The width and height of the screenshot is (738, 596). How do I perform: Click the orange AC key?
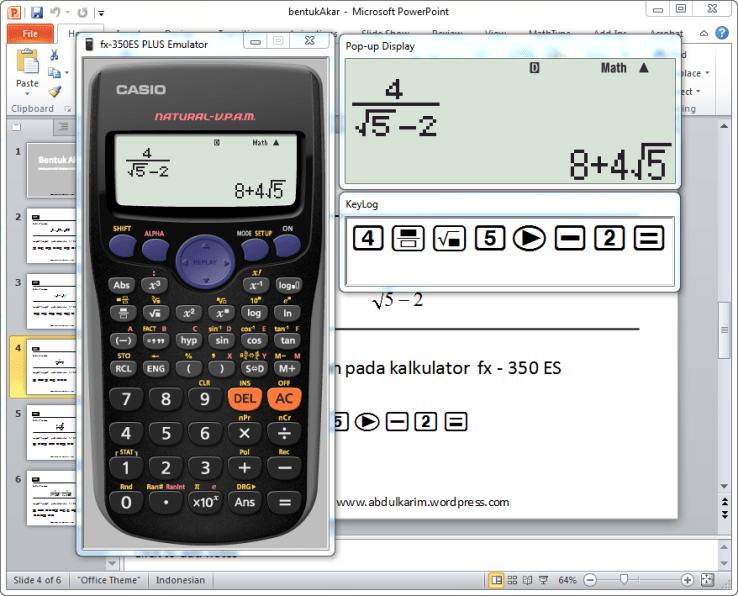[x=284, y=399]
